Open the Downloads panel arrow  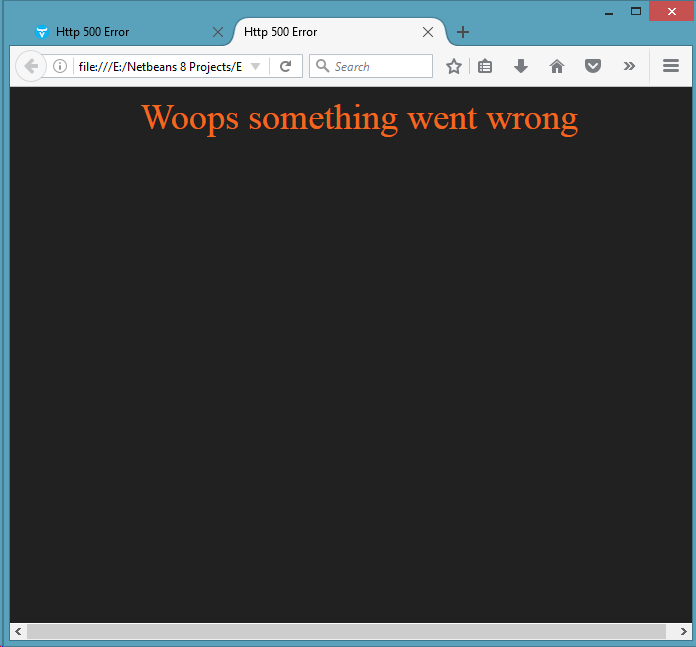tap(520, 66)
